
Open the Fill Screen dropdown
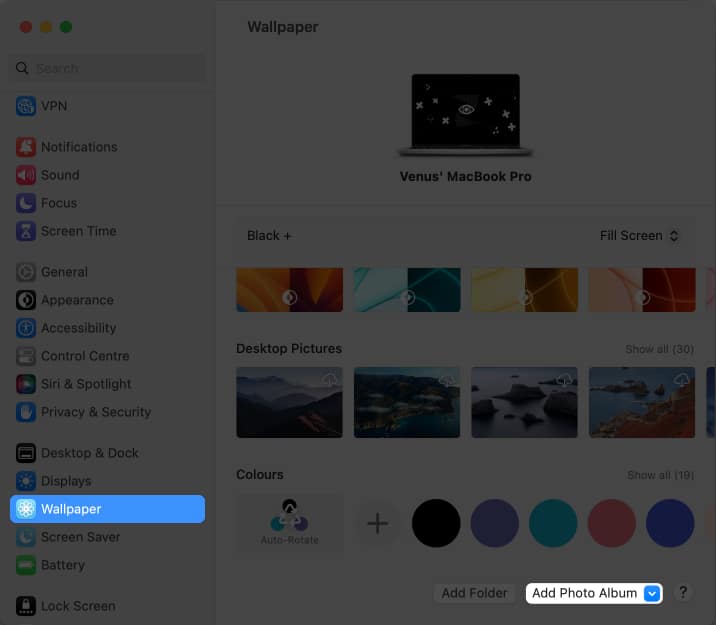pyautogui.click(x=639, y=236)
